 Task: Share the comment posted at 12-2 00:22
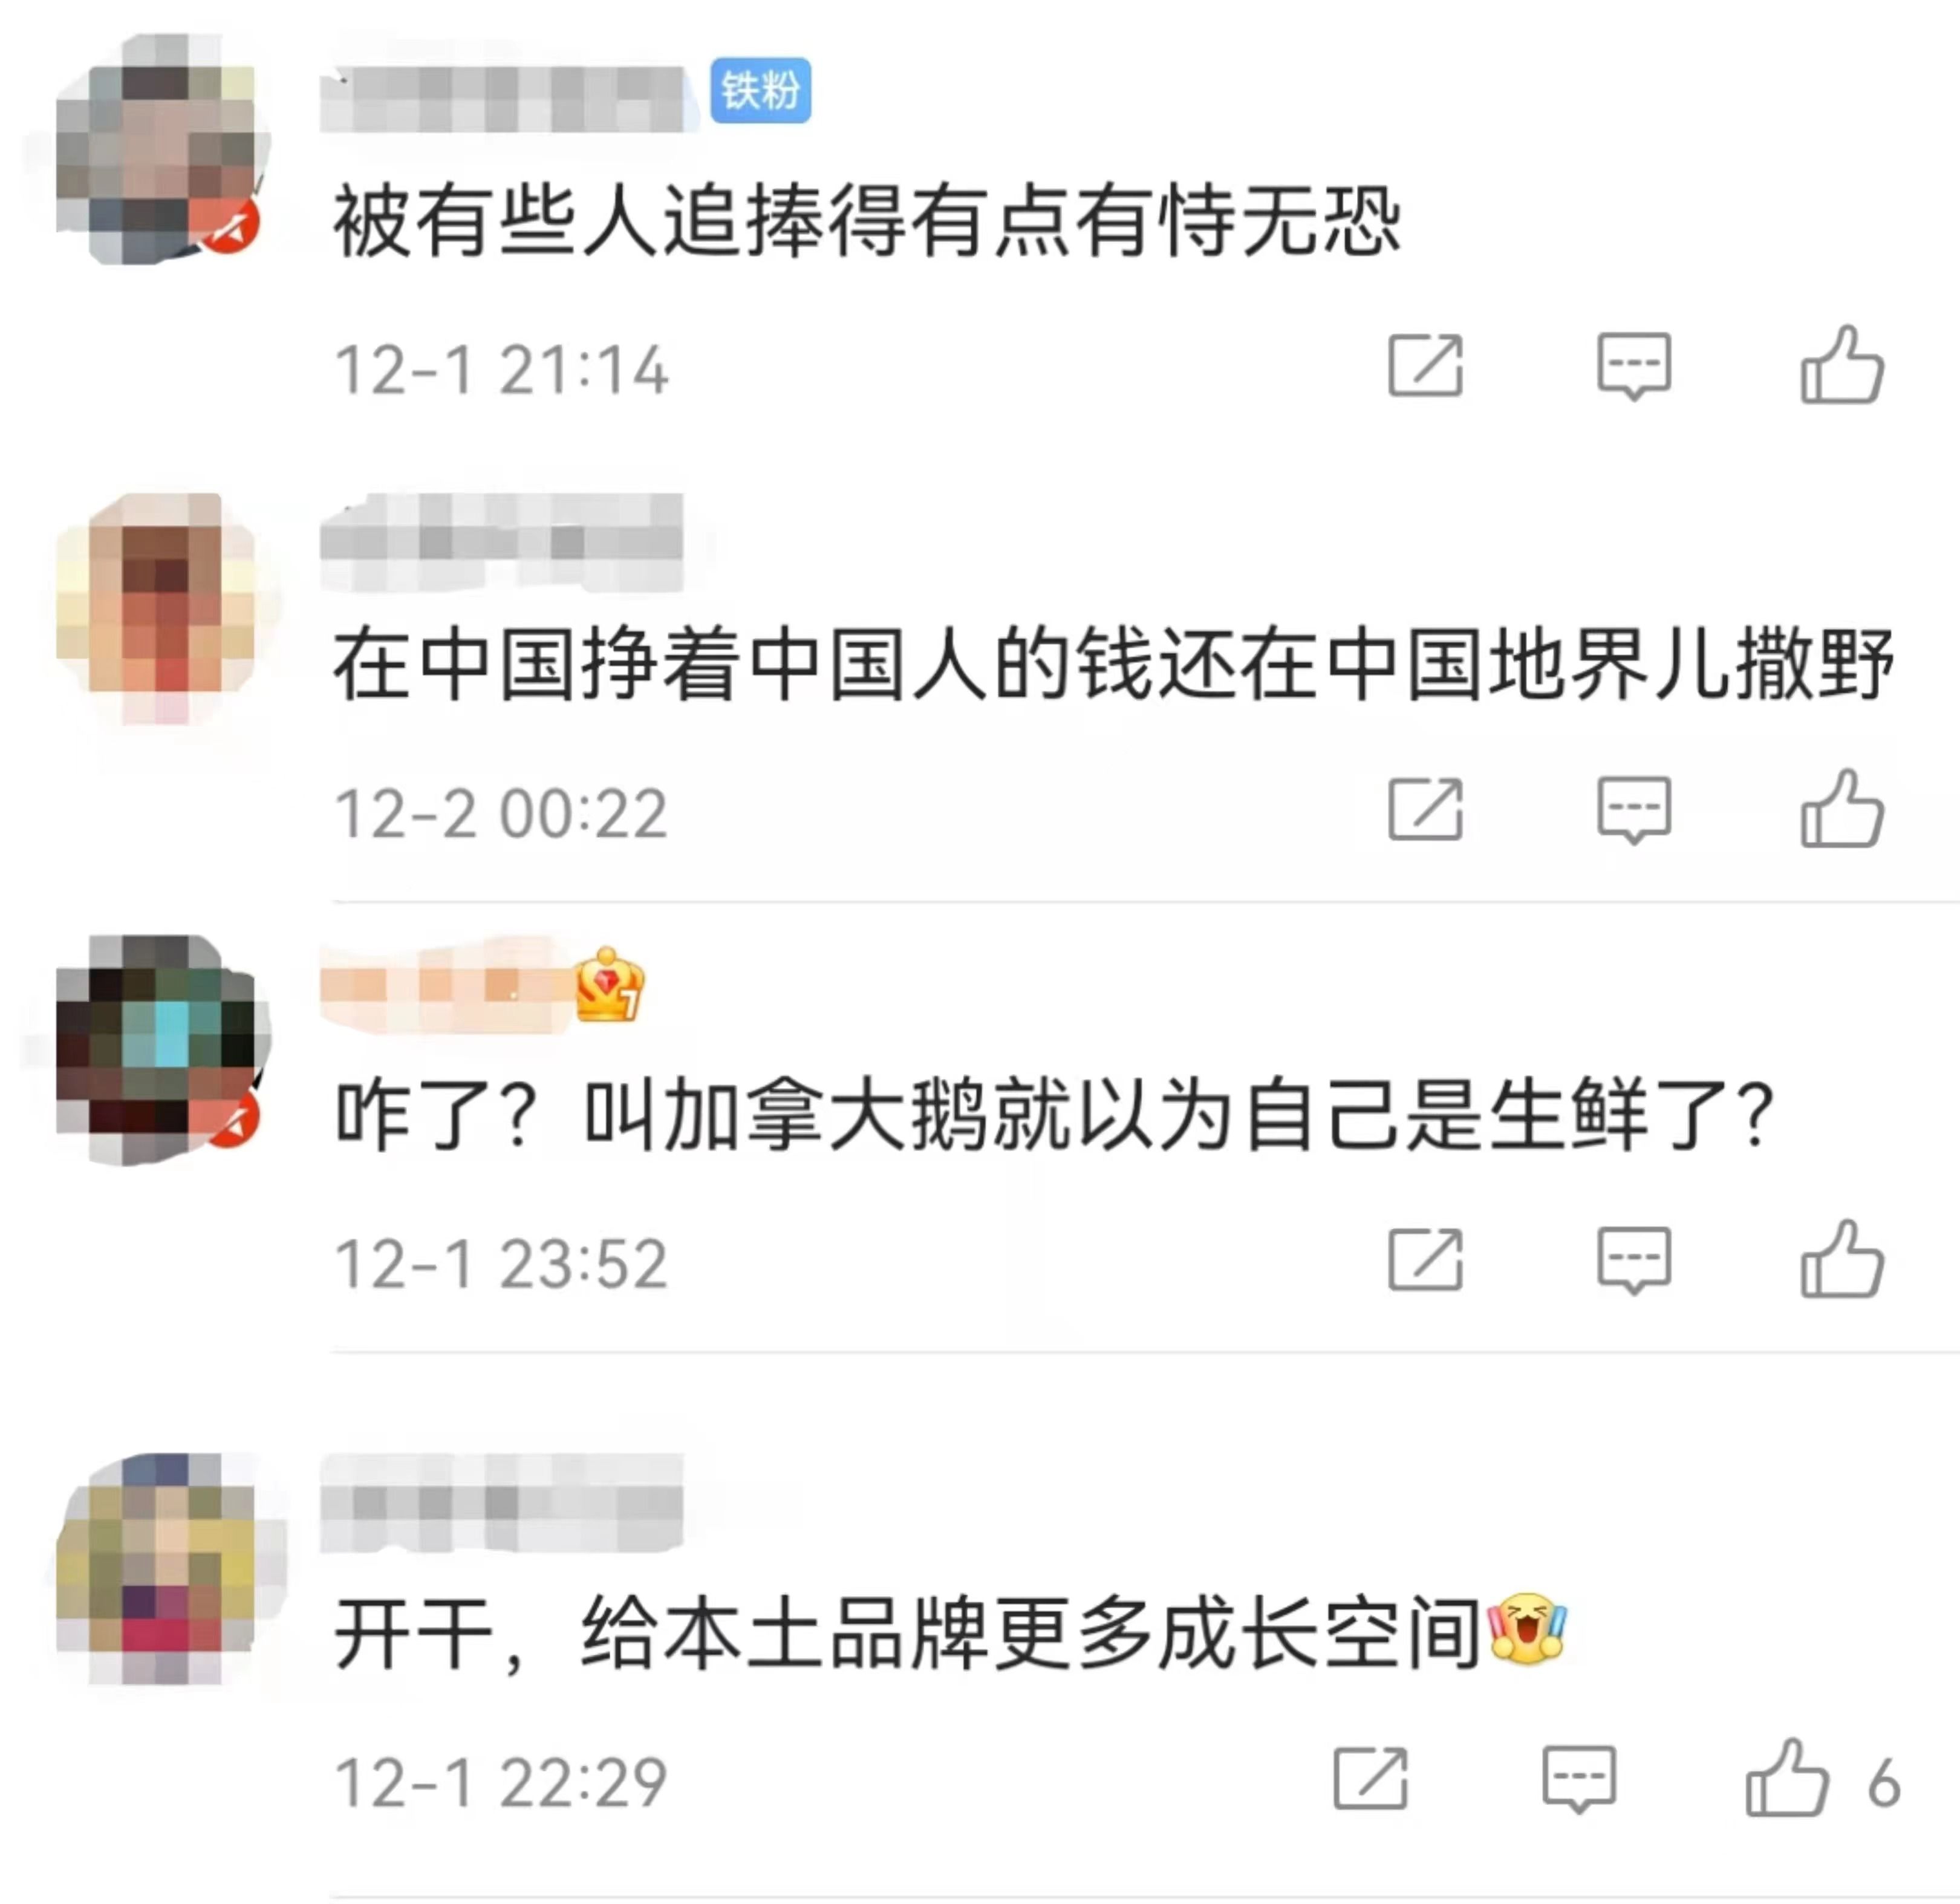(x=1425, y=809)
